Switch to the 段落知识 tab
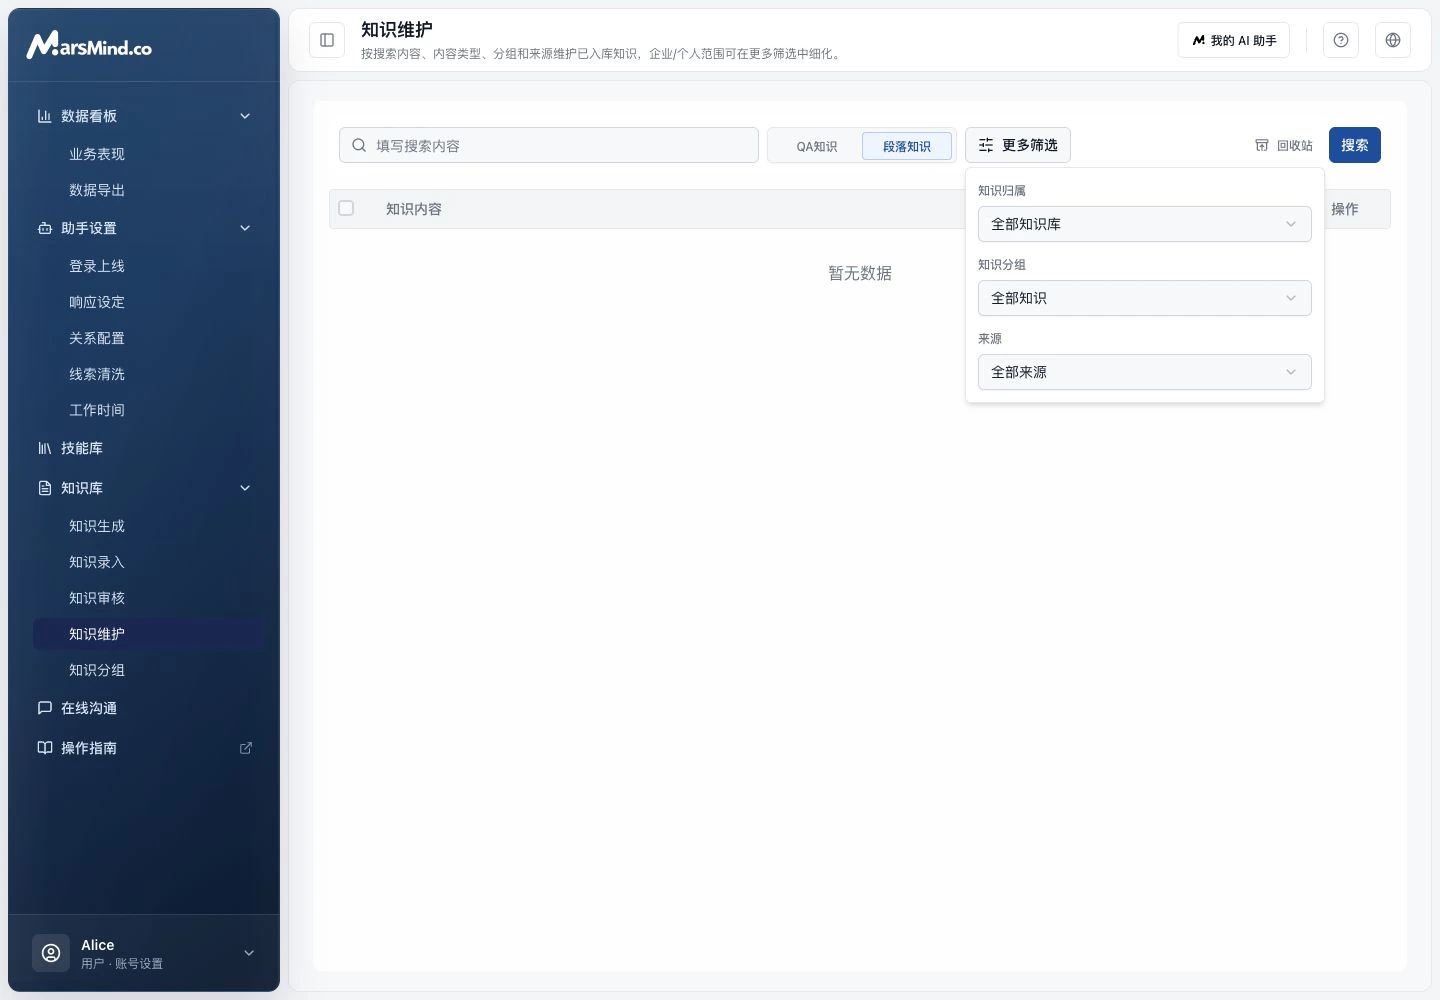Image resolution: width=1440 pixels, height=1000 pixels. pos(907,146)
